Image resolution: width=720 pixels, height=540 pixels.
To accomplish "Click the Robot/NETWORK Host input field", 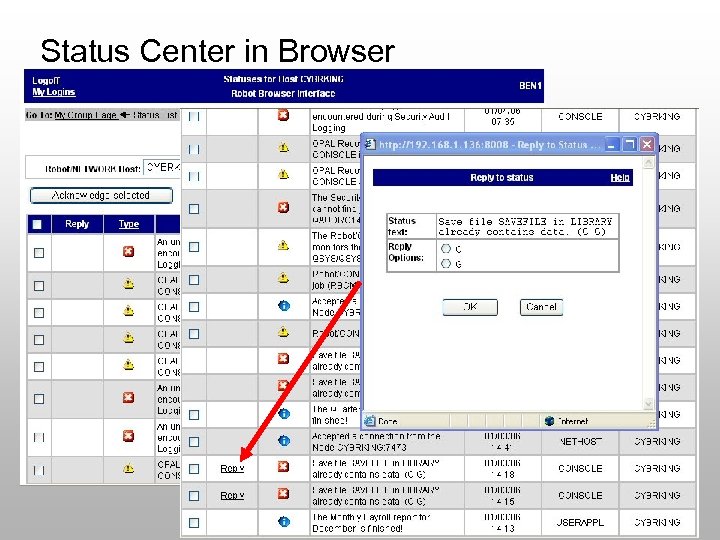I will tap(162, 168).
